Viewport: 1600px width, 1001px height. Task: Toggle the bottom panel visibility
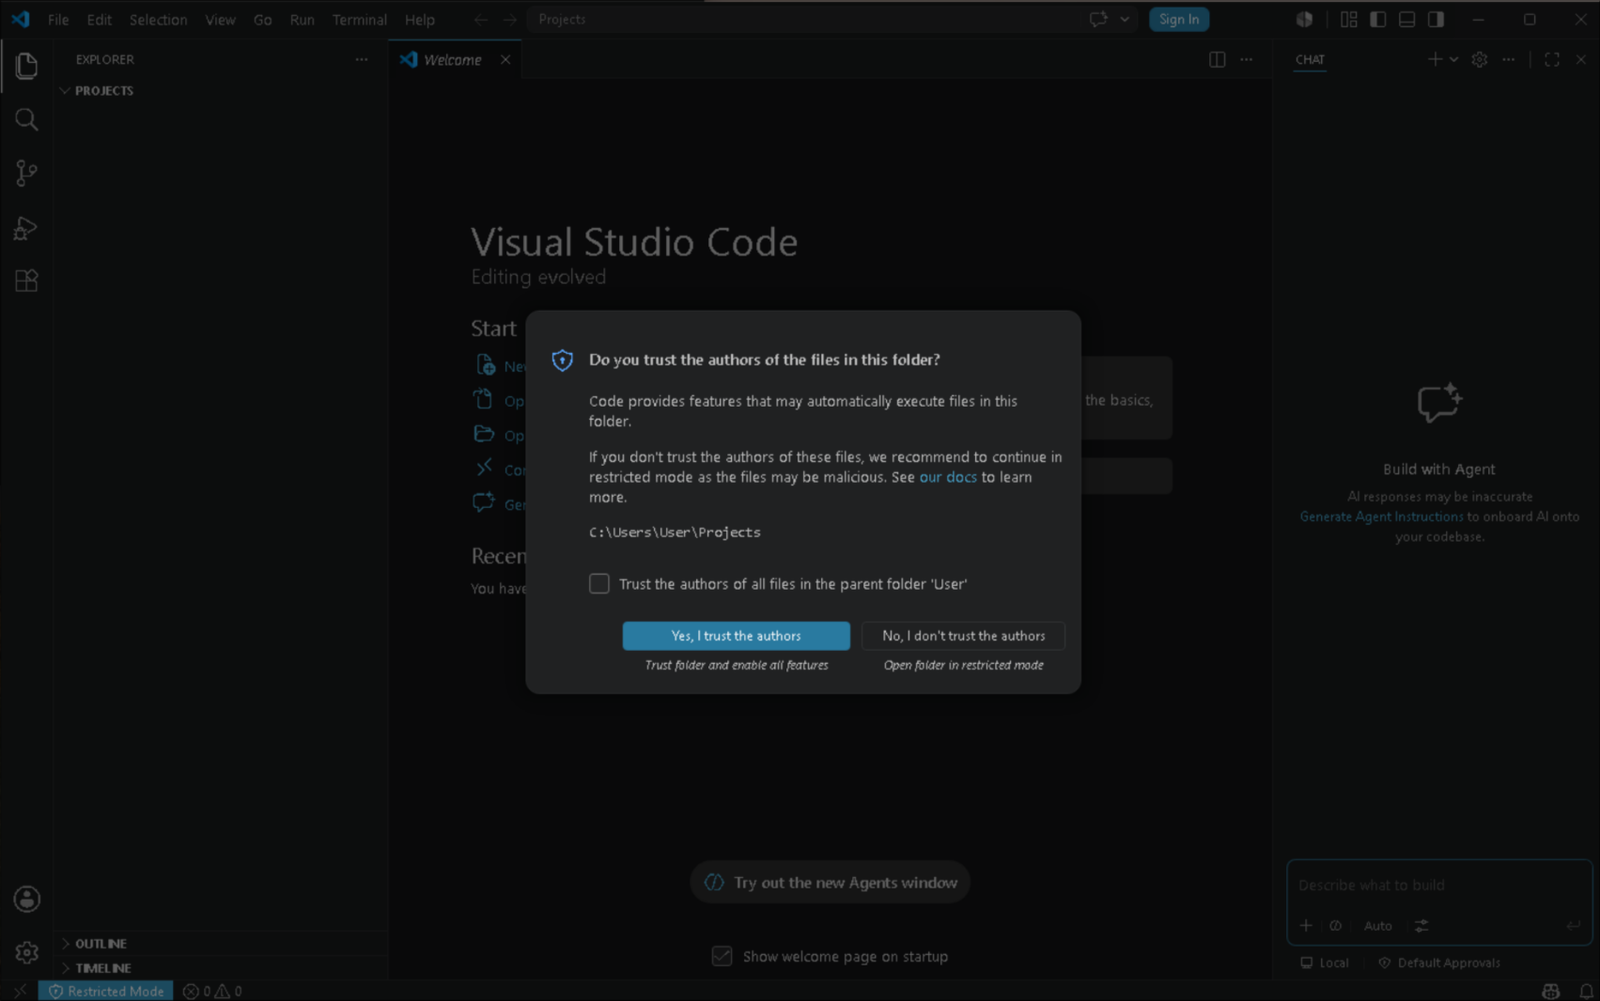[x=1407, y=20]
